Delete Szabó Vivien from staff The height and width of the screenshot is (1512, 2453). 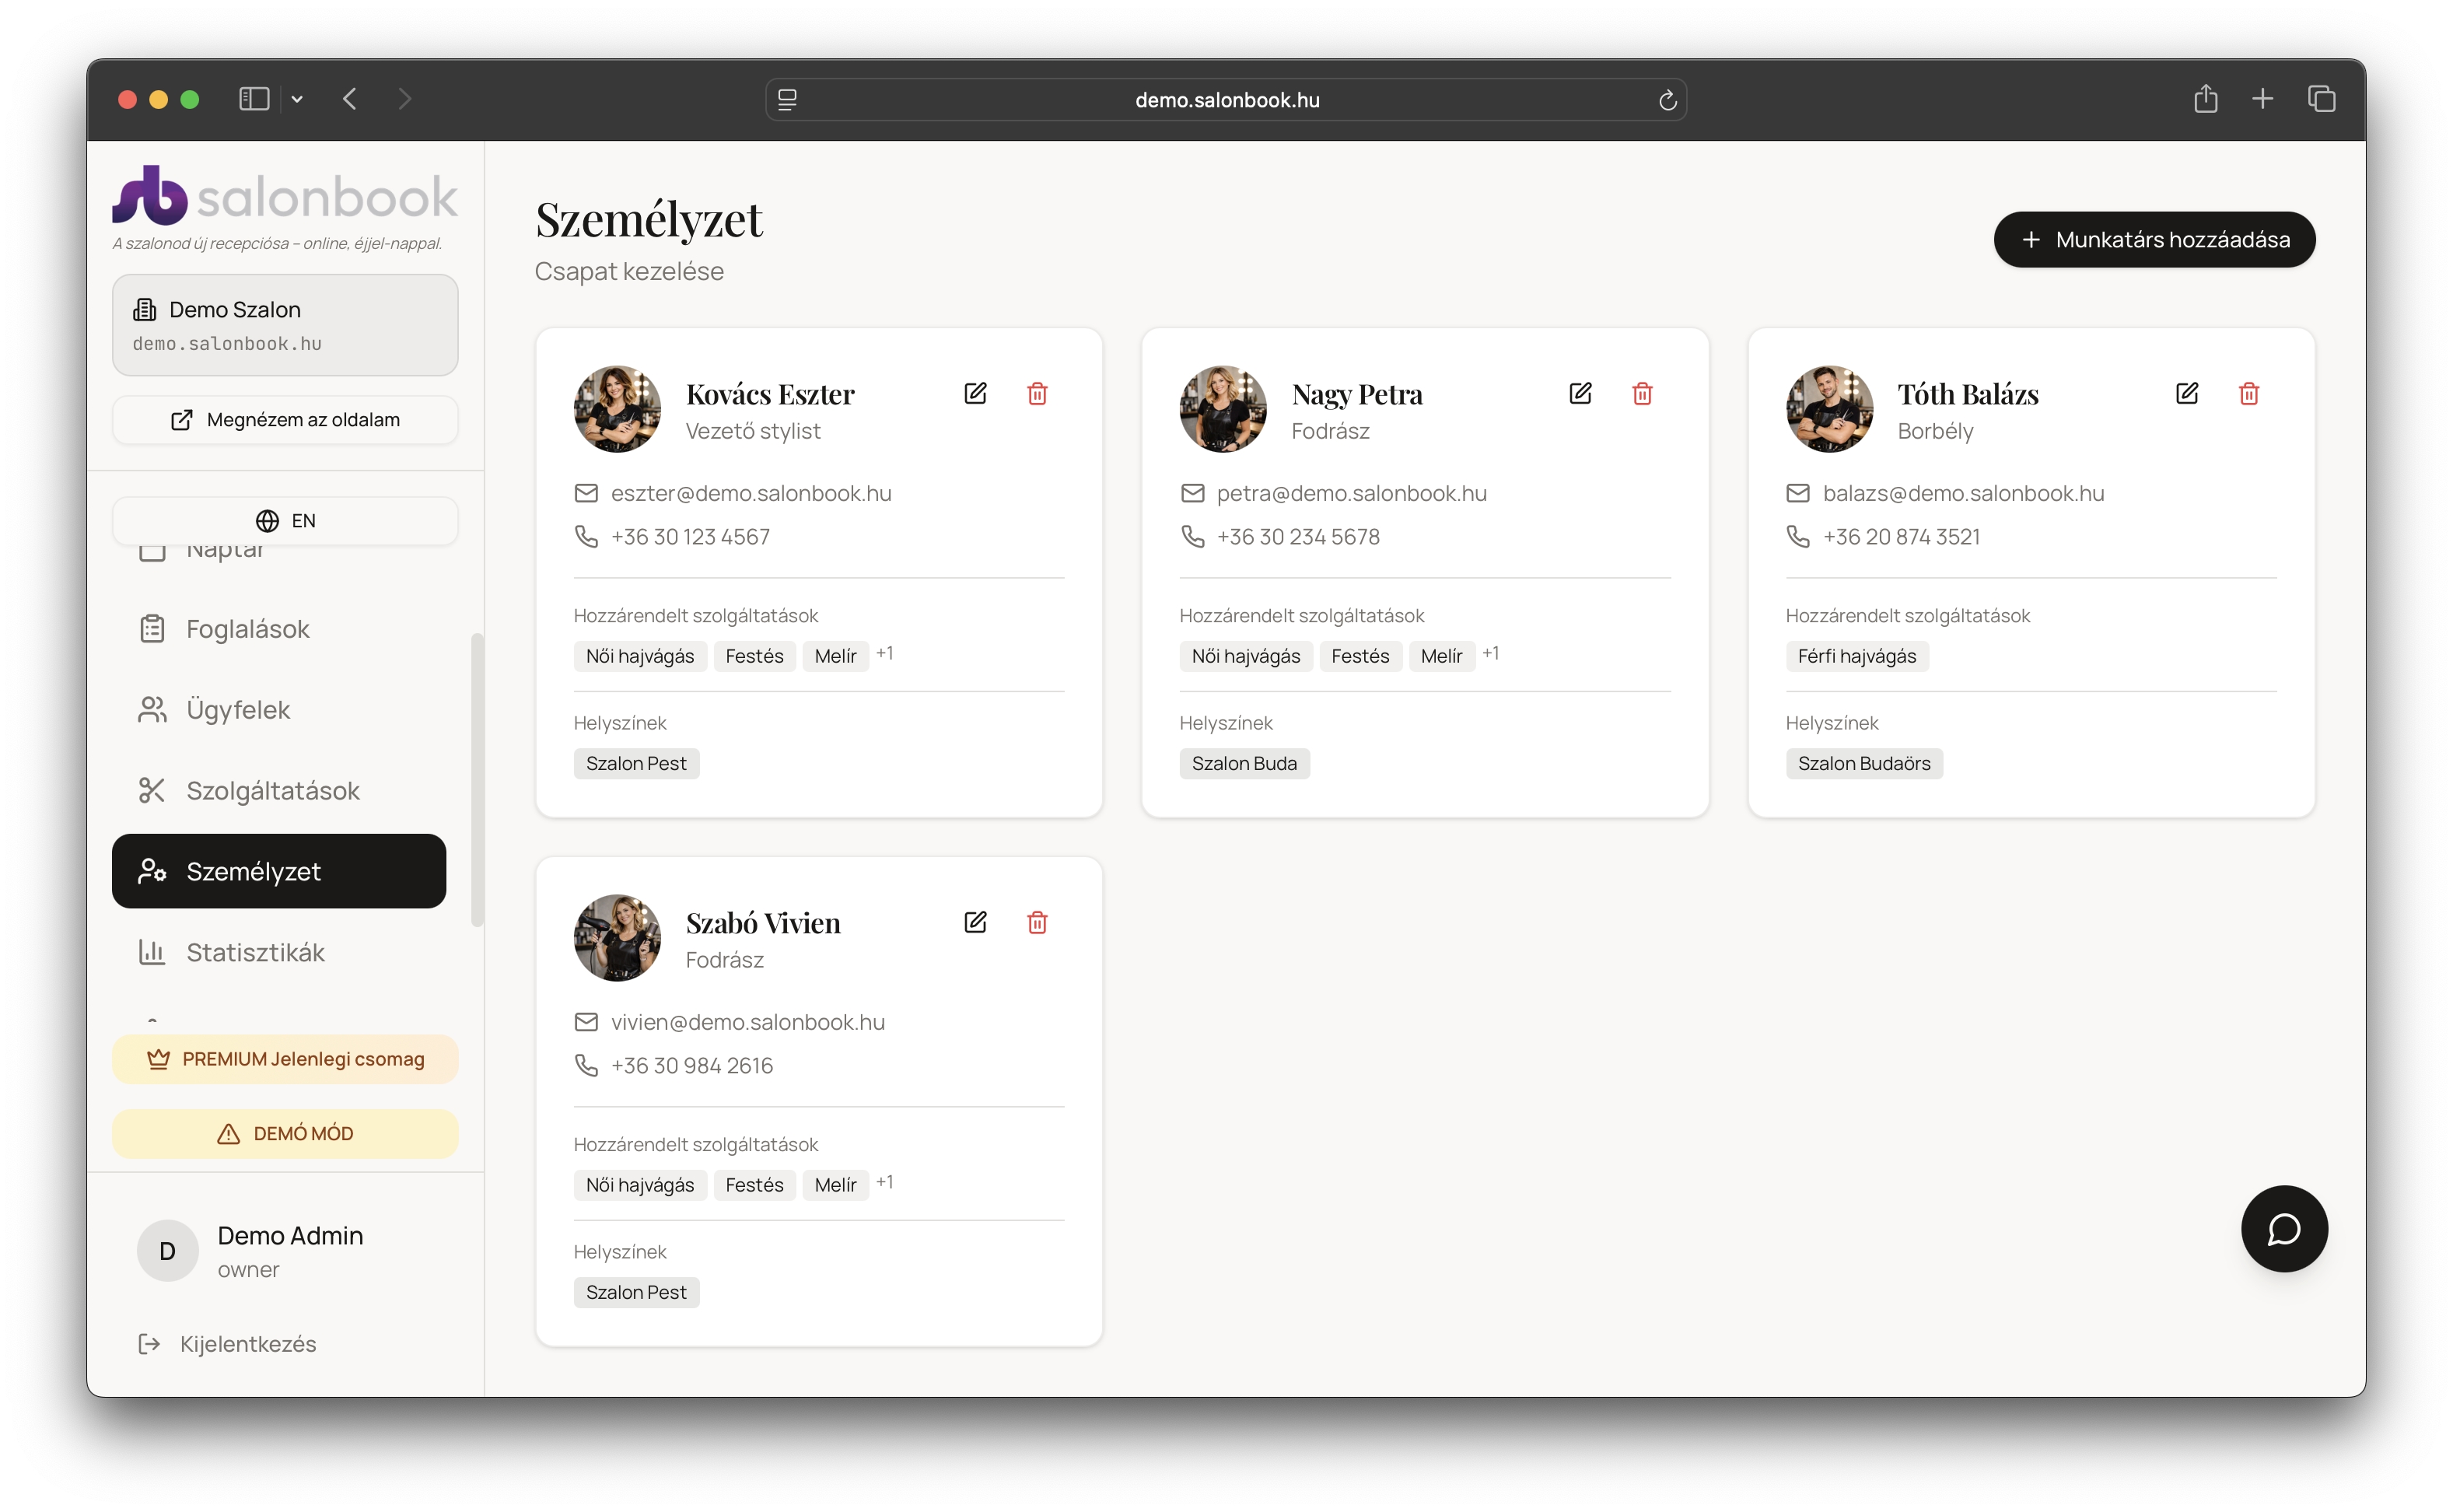point(1037,922)
